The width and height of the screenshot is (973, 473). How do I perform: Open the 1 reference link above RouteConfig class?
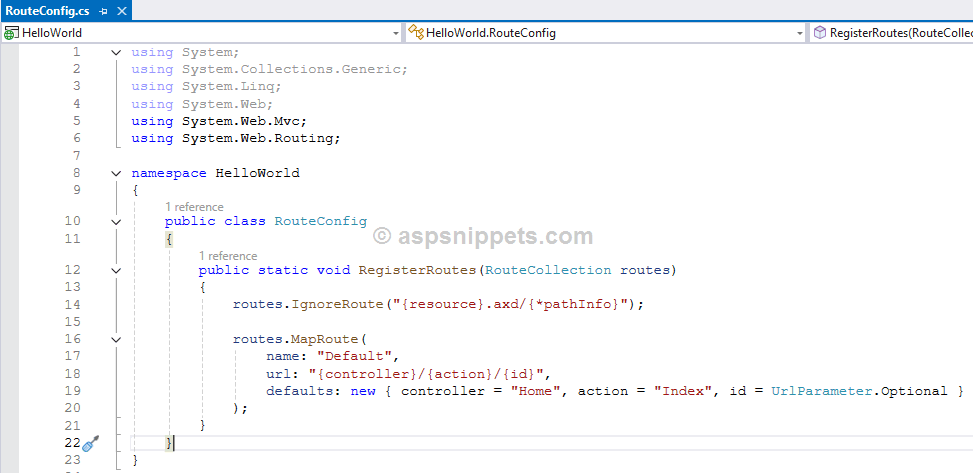pos(194,207)
